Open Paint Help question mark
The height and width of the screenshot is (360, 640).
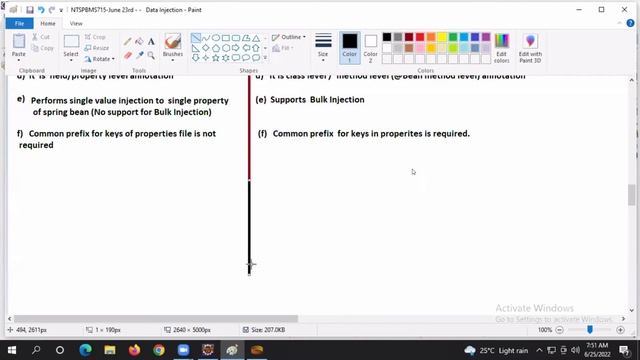(x=630, y=23)
